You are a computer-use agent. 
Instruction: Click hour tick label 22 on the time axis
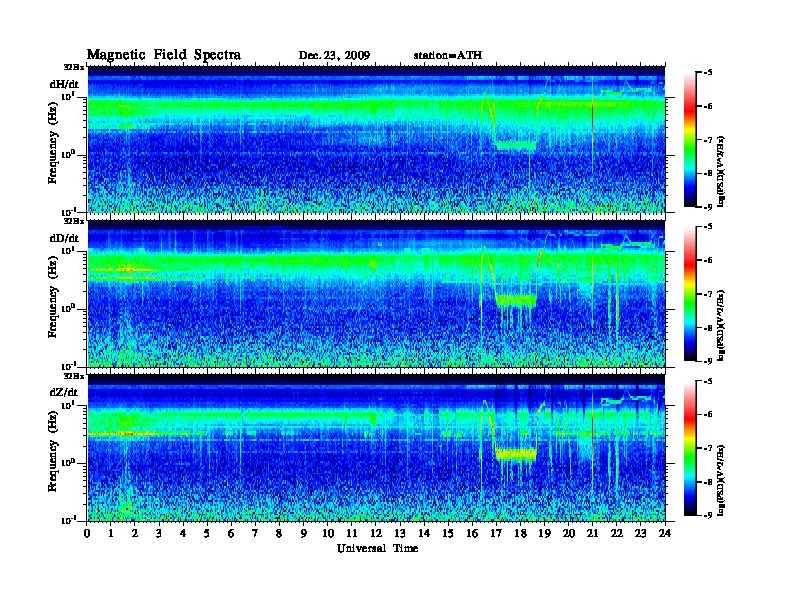617,533
